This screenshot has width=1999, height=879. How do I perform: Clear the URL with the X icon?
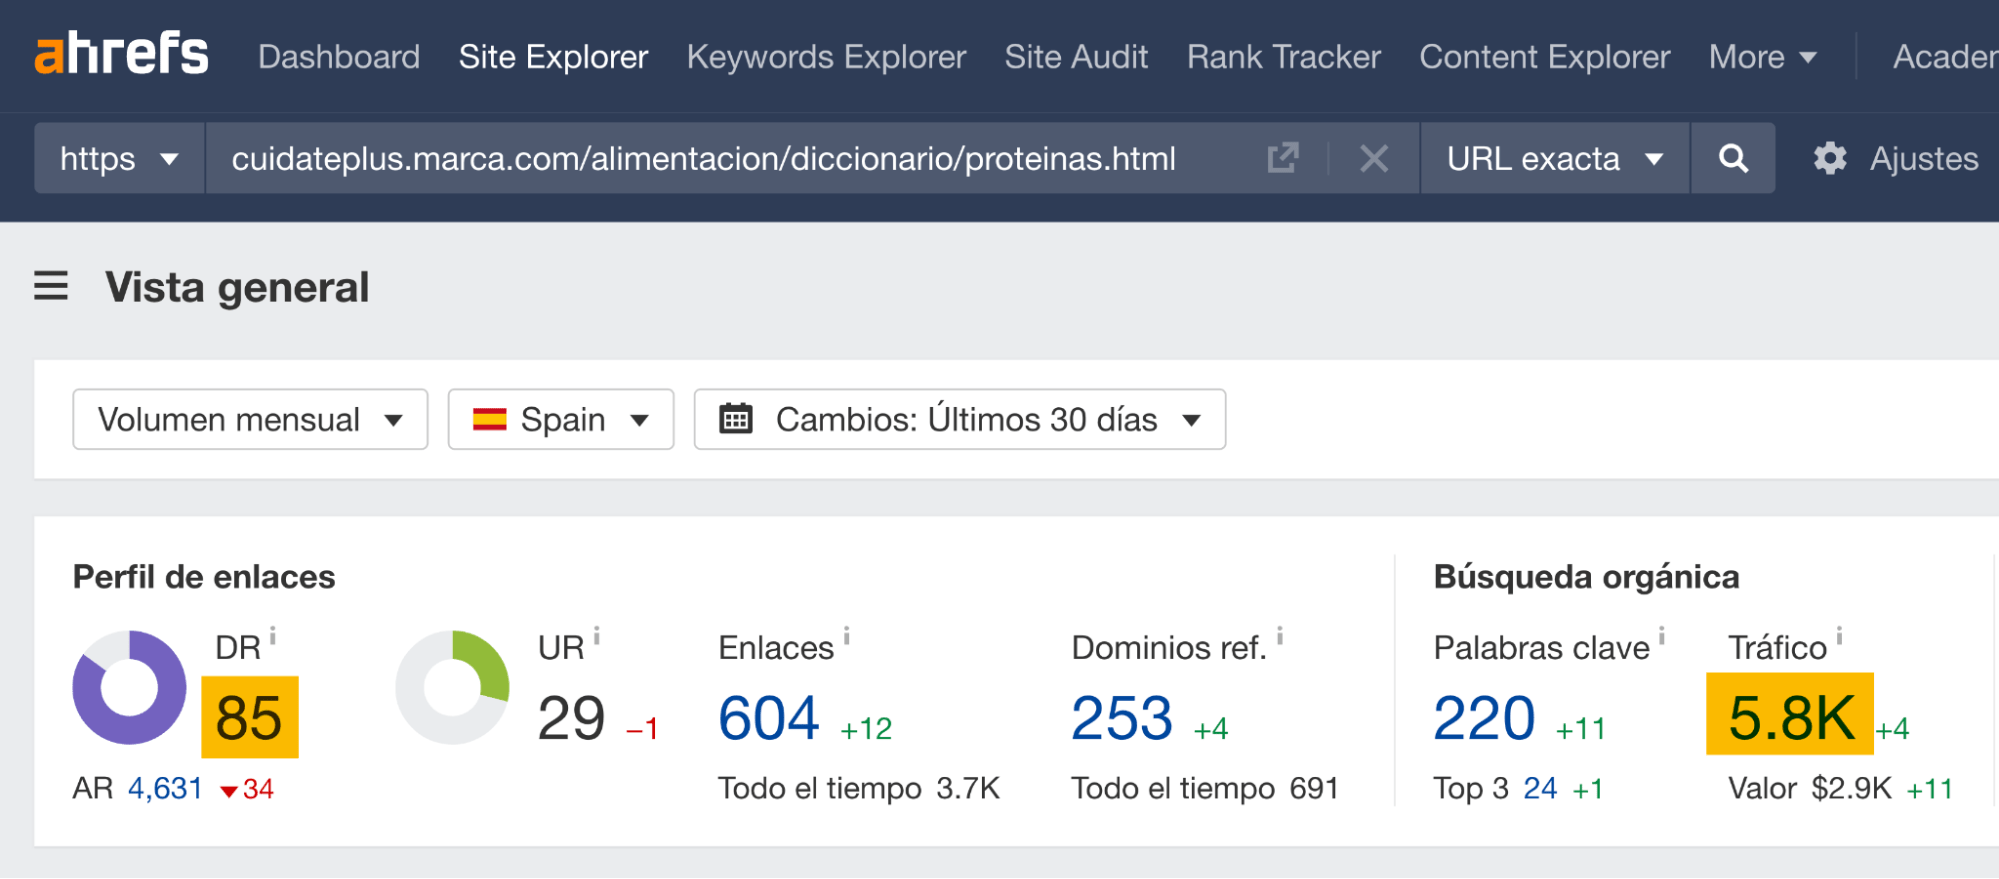coord(1374,158)
